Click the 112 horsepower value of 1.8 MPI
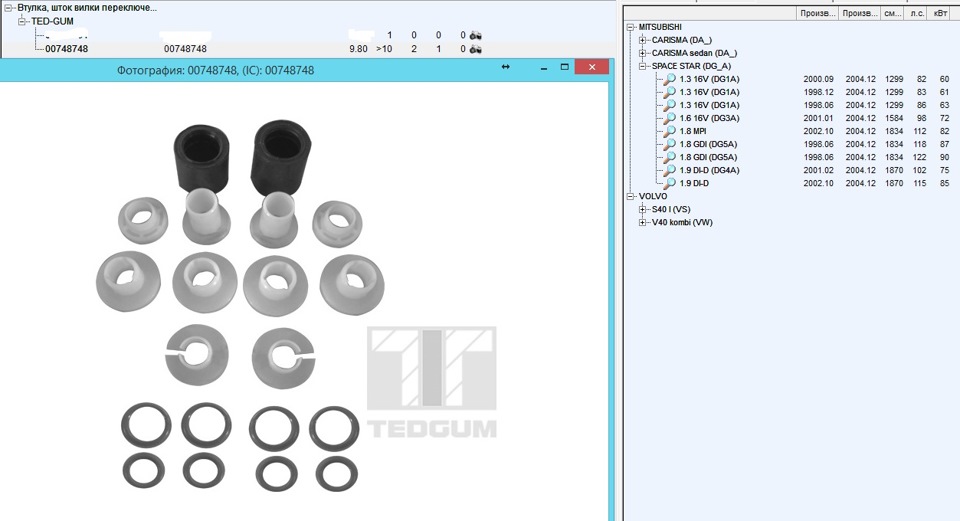960x521 pixels. pyautogui.click(x=920, y=131)
